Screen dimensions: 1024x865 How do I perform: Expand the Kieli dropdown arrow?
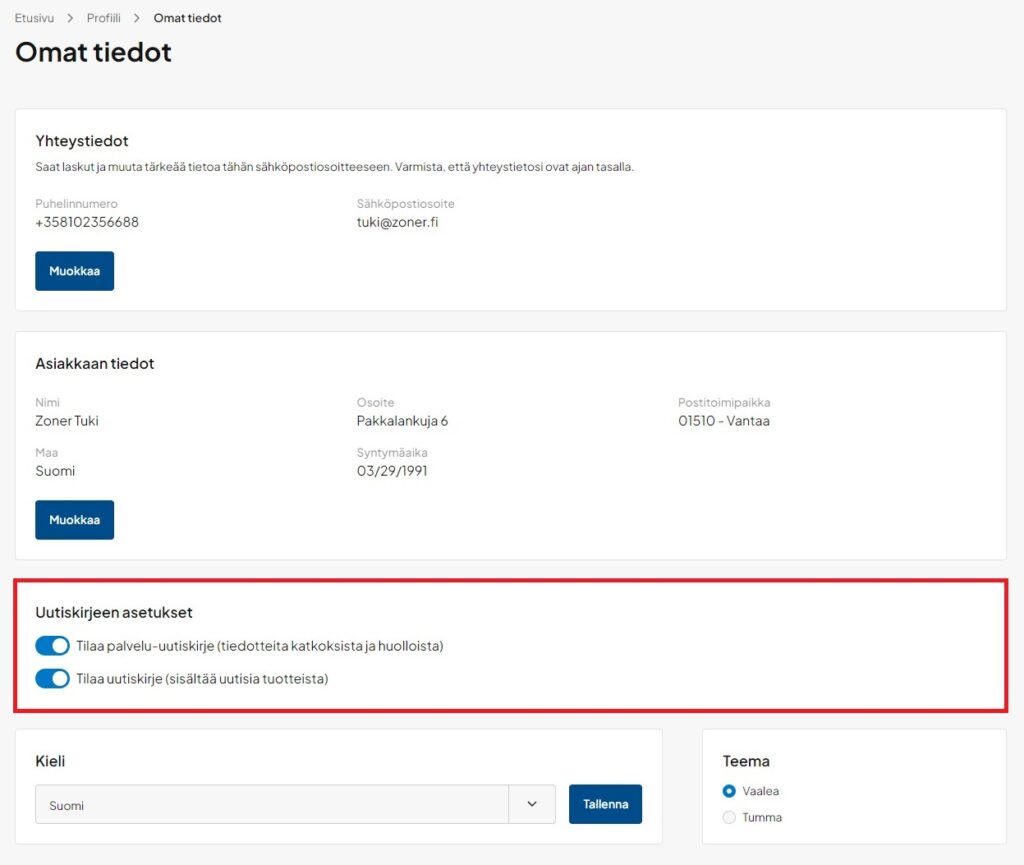(532, 804)
